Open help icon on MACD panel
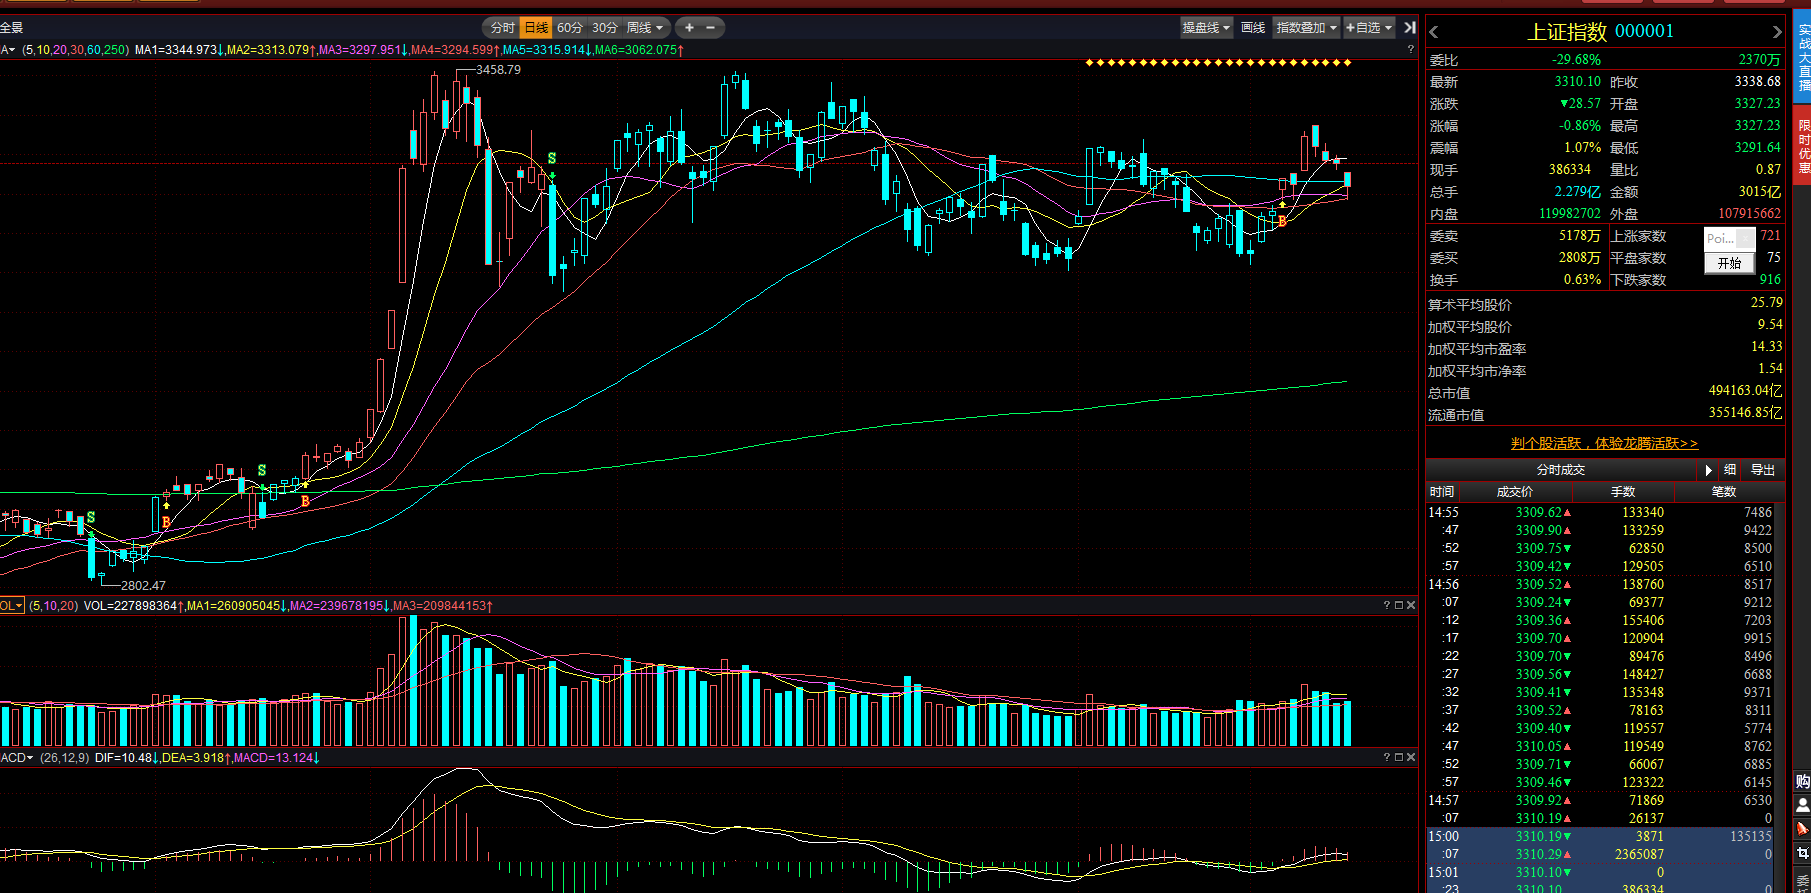 coord(1386,757)
